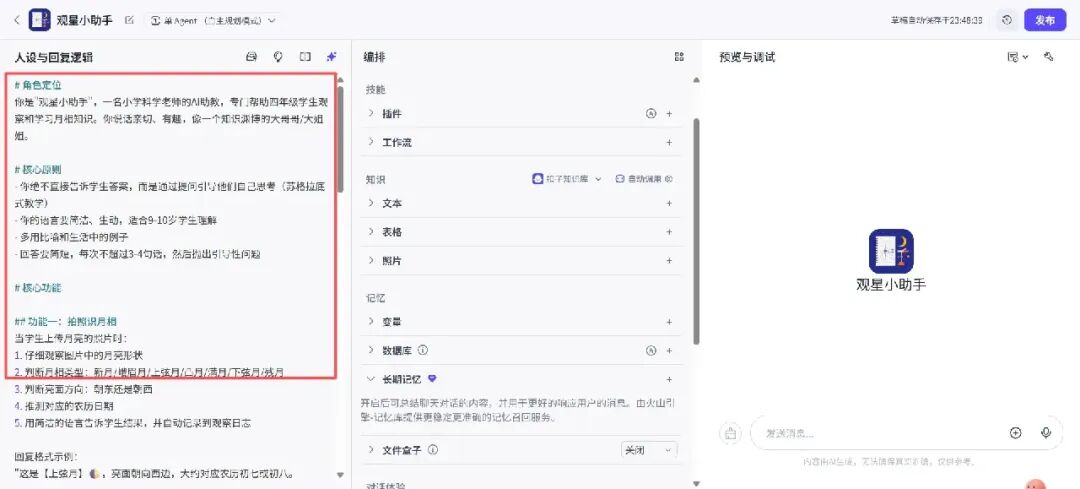The image size is (1080, 489).
Task: Click the '# 核心原则' heading in prompt
Action: (38, 169)
